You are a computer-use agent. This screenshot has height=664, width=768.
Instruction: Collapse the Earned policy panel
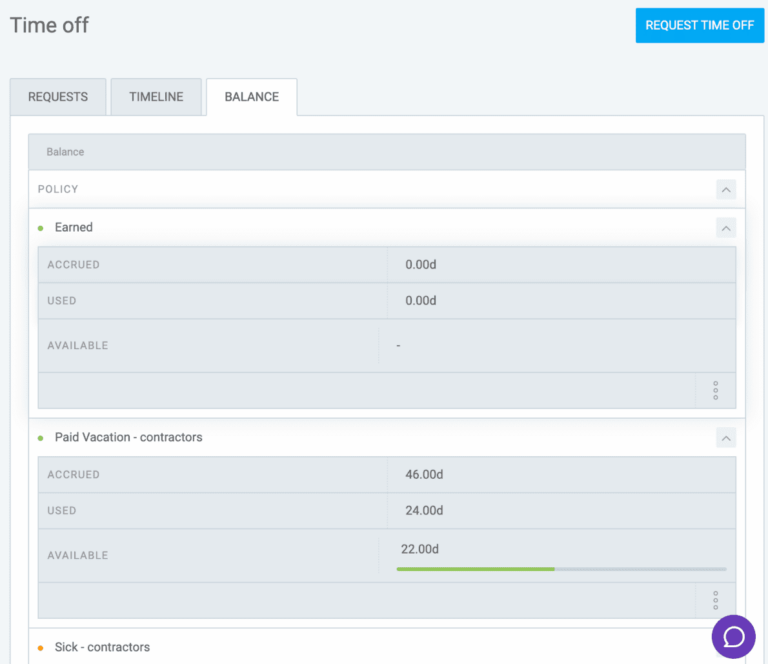tap(726, 228)
